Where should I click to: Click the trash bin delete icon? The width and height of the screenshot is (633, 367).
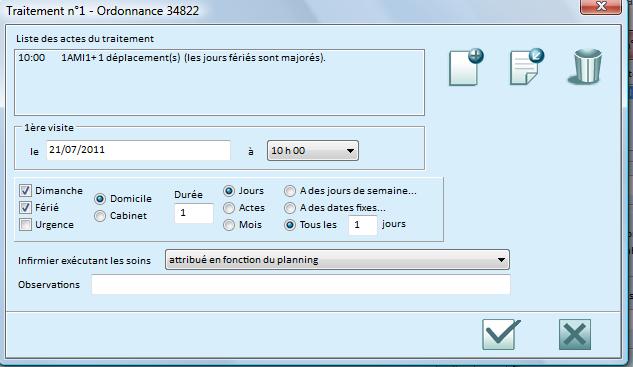coord(585,66)
